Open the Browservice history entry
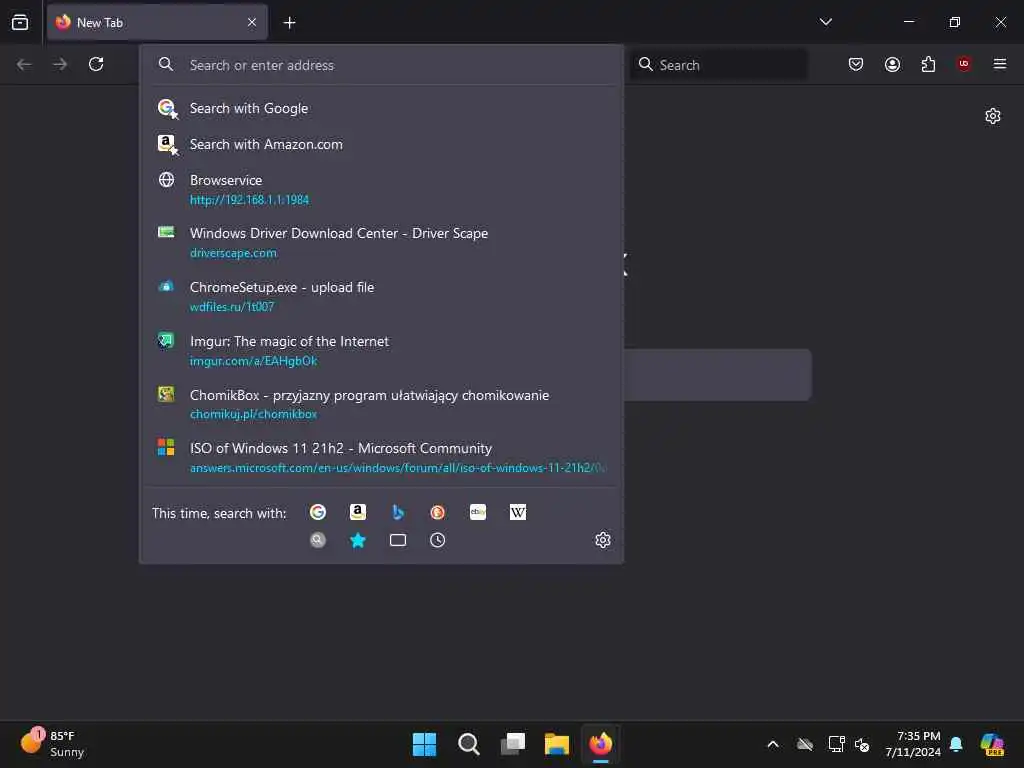 point(381,189)
